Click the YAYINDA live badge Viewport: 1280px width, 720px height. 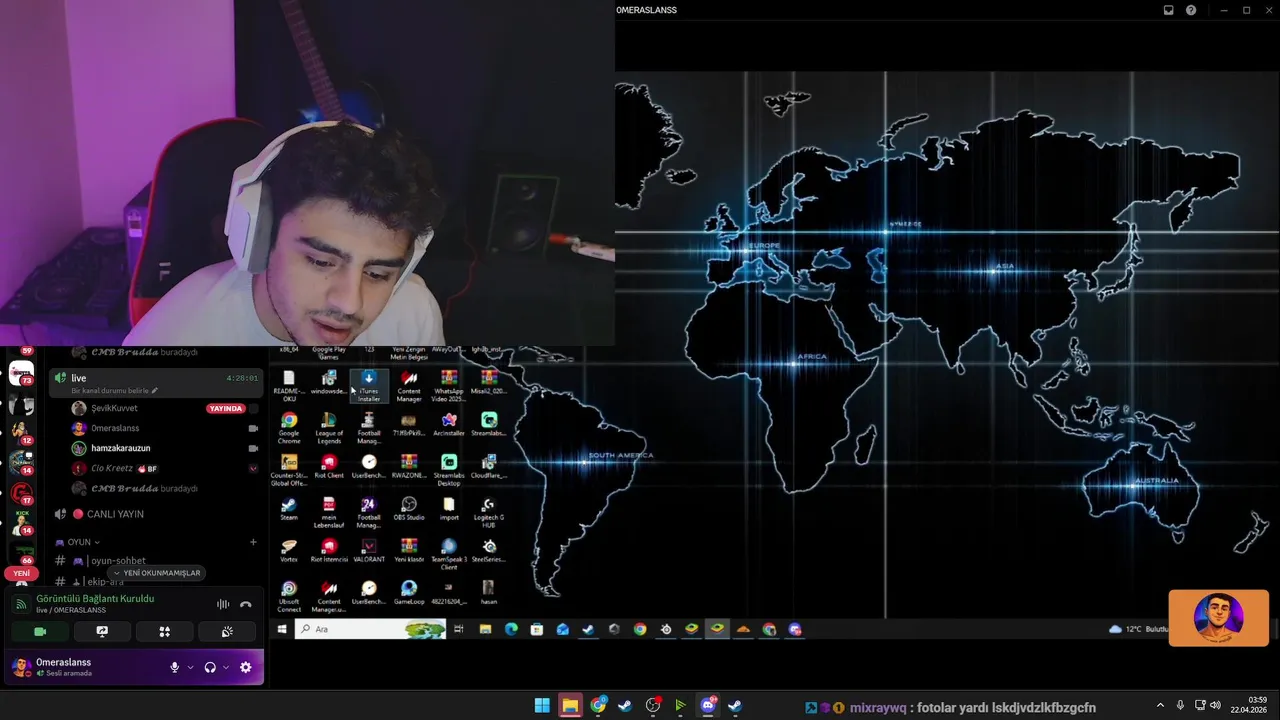point(226,408)
